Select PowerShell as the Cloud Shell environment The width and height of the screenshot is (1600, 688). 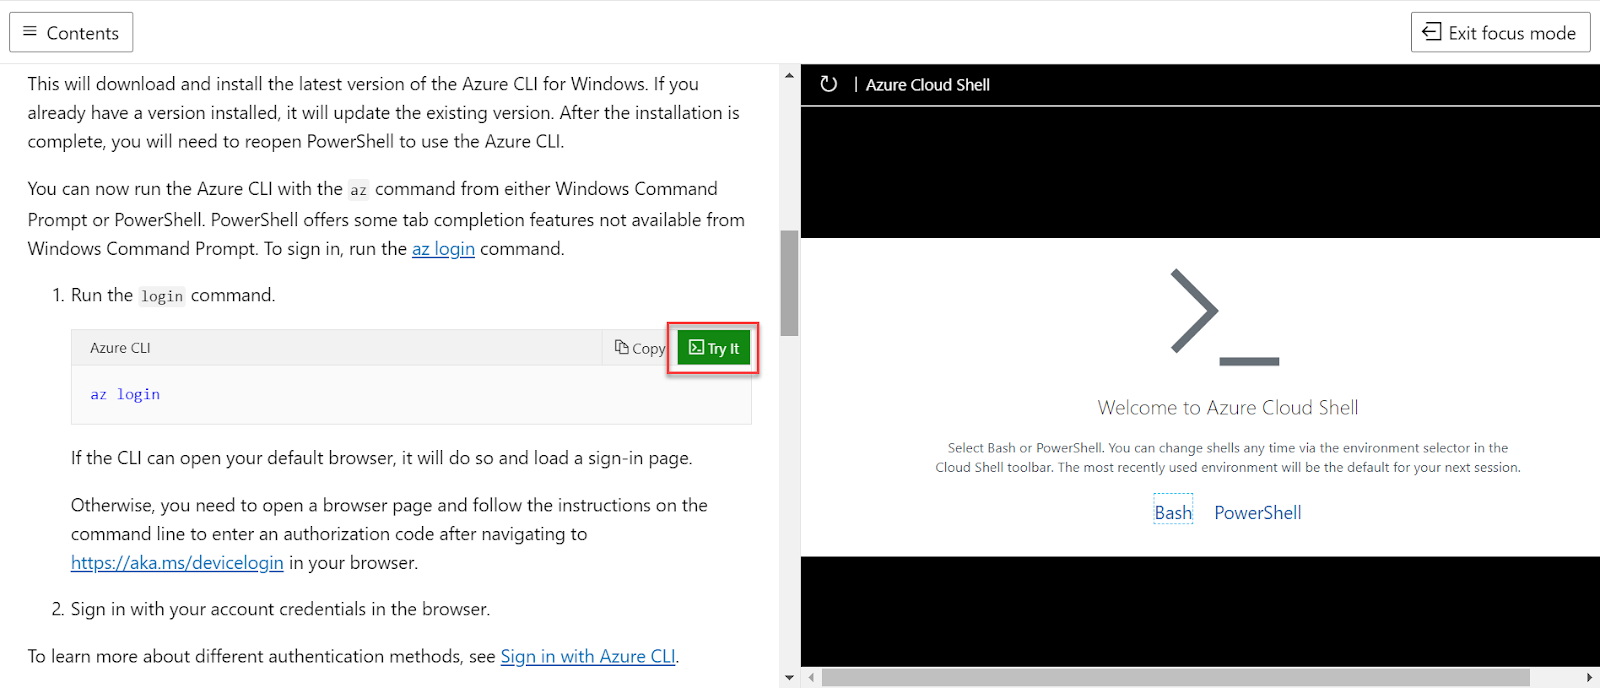click(x=1256, y=511)
